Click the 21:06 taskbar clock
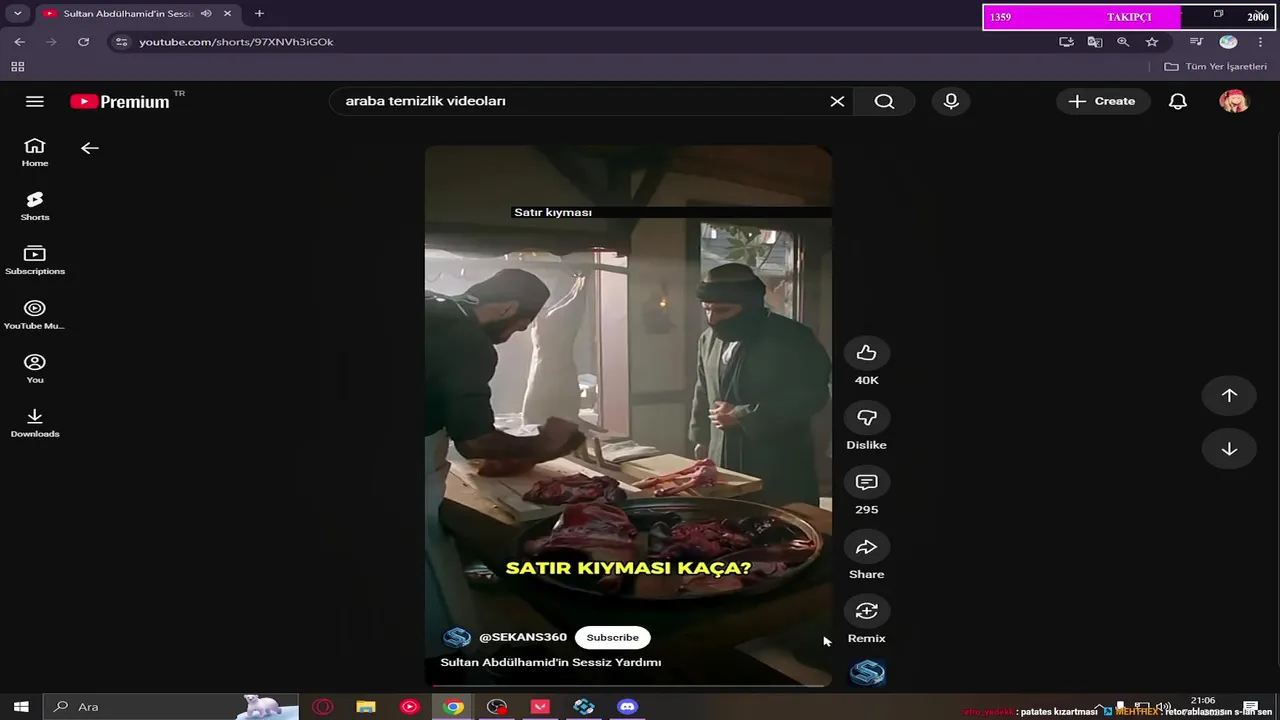 1203,701
